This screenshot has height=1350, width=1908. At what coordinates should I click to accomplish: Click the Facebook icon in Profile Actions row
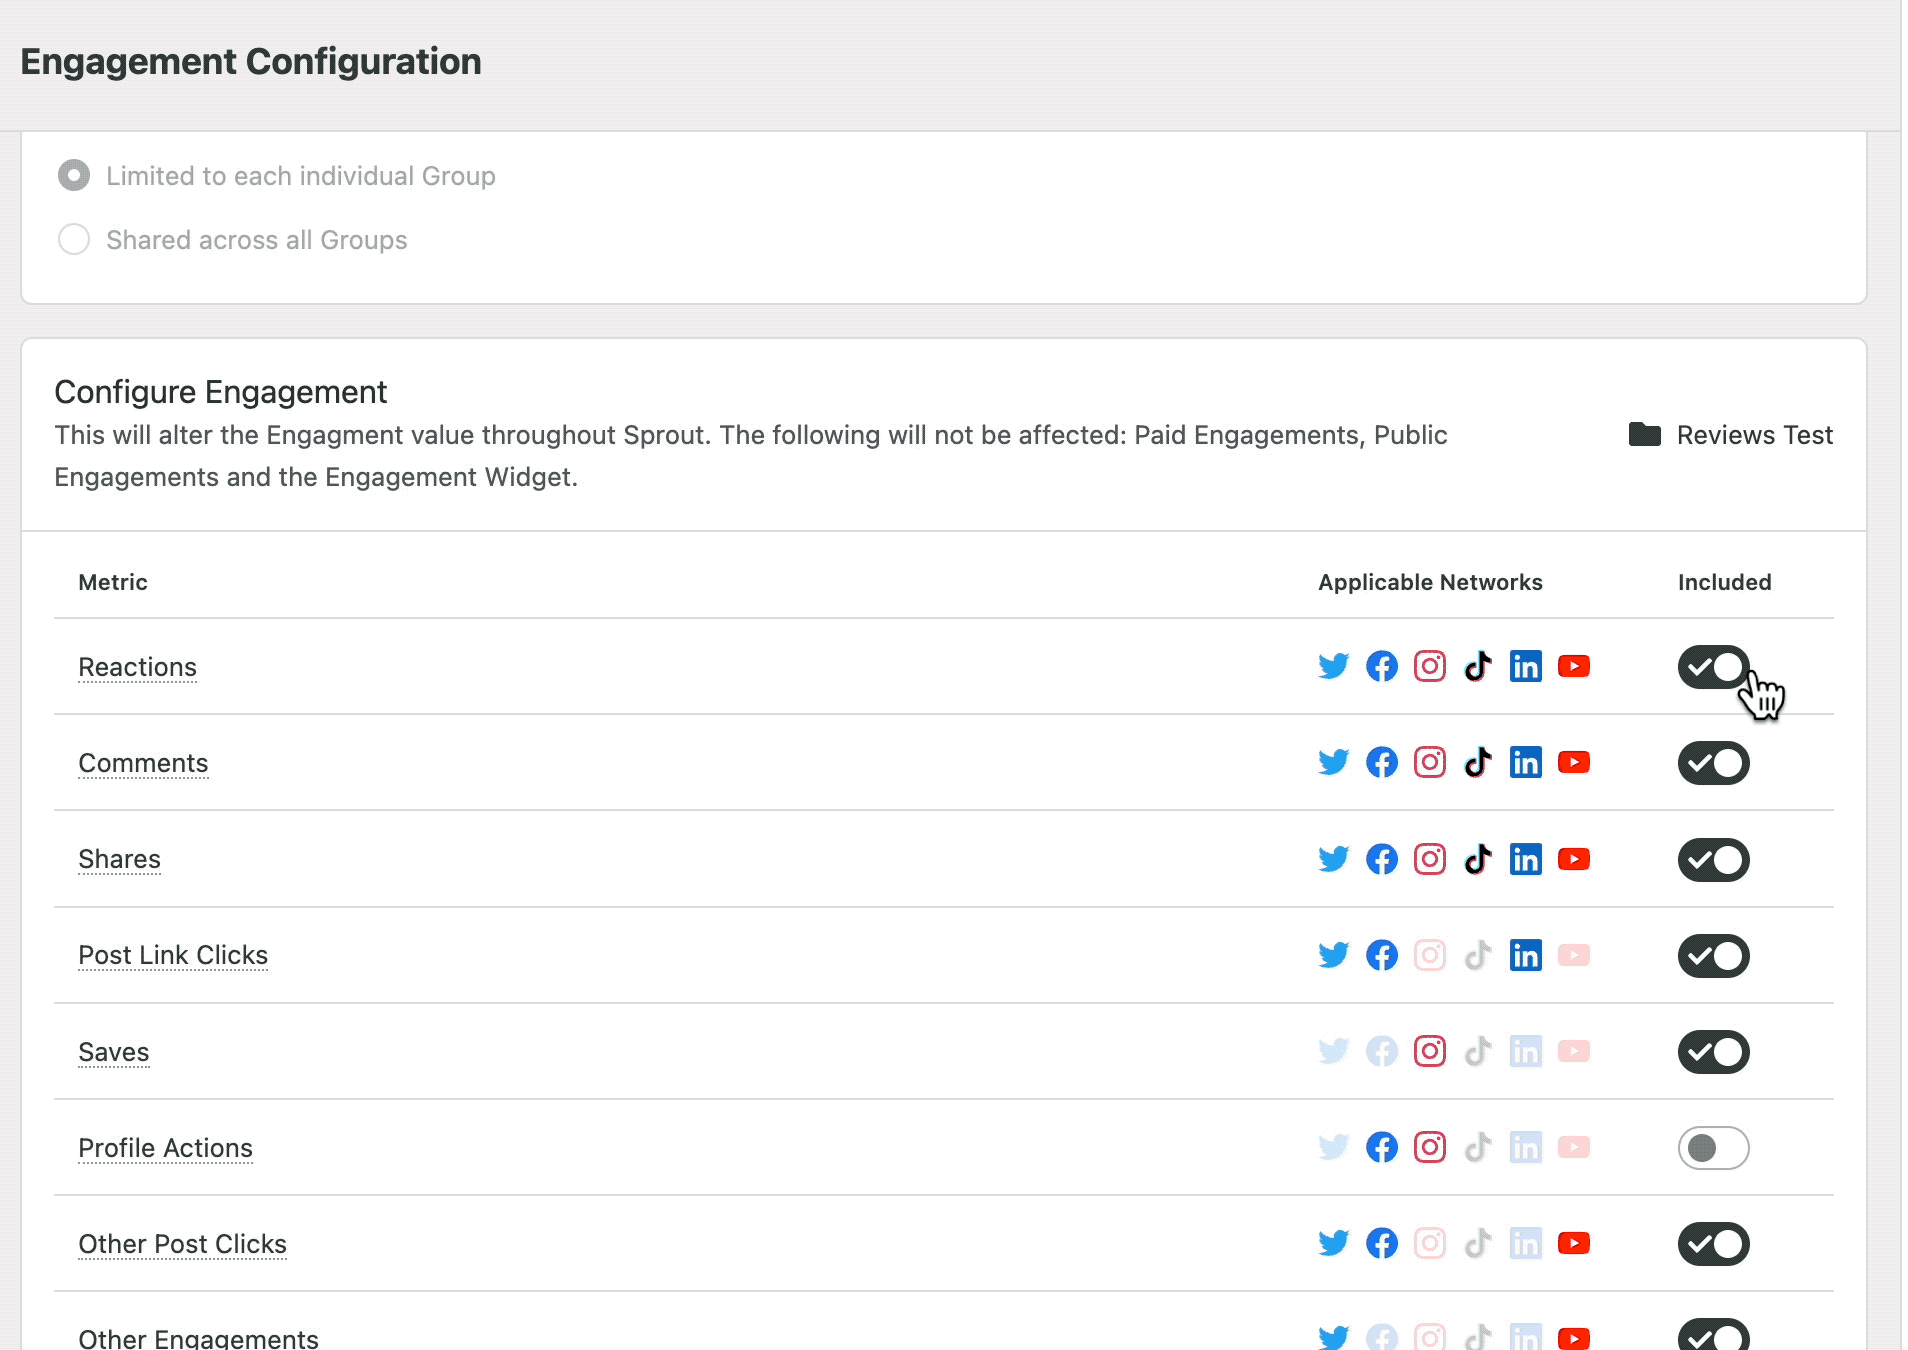1382,1147
